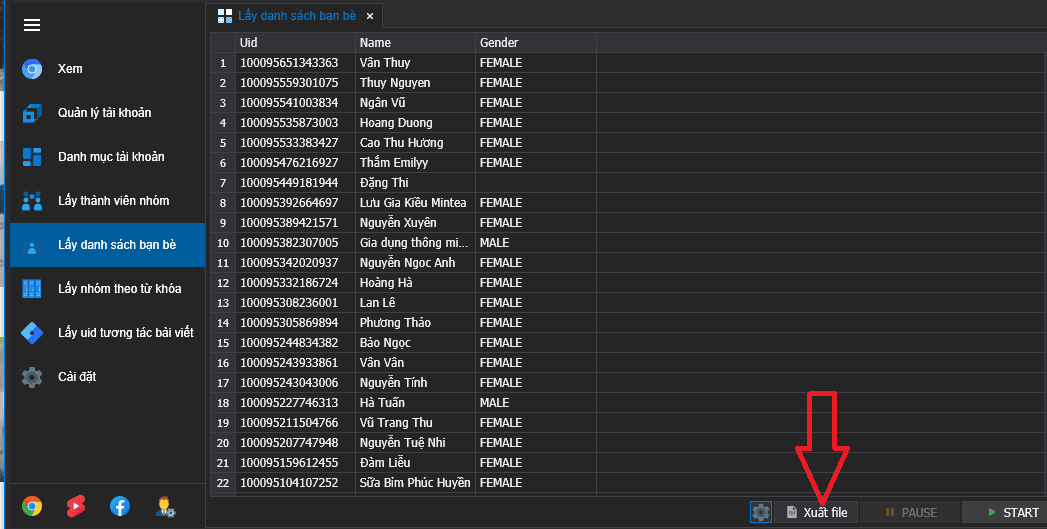Open the hamburger menu

(x=32, y=25)
